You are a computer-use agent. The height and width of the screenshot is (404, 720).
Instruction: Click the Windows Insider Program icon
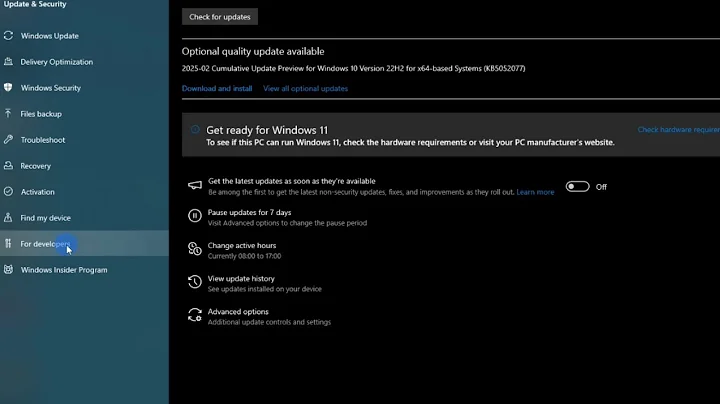pos(8,269)
